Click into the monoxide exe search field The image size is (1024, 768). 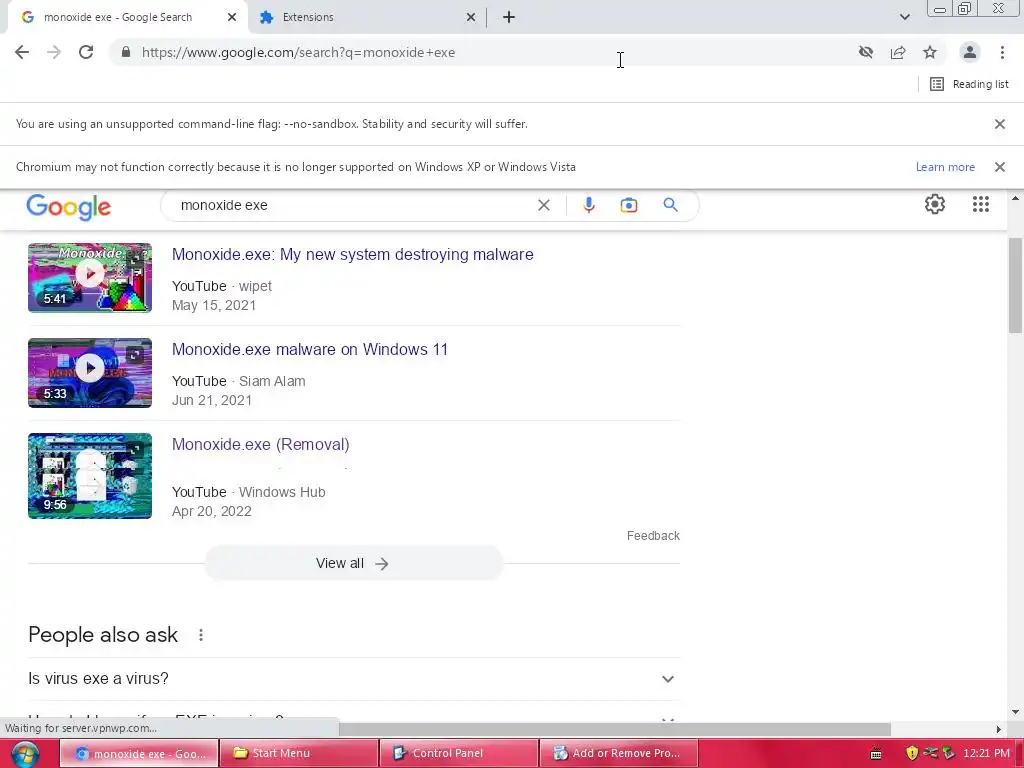353,205
